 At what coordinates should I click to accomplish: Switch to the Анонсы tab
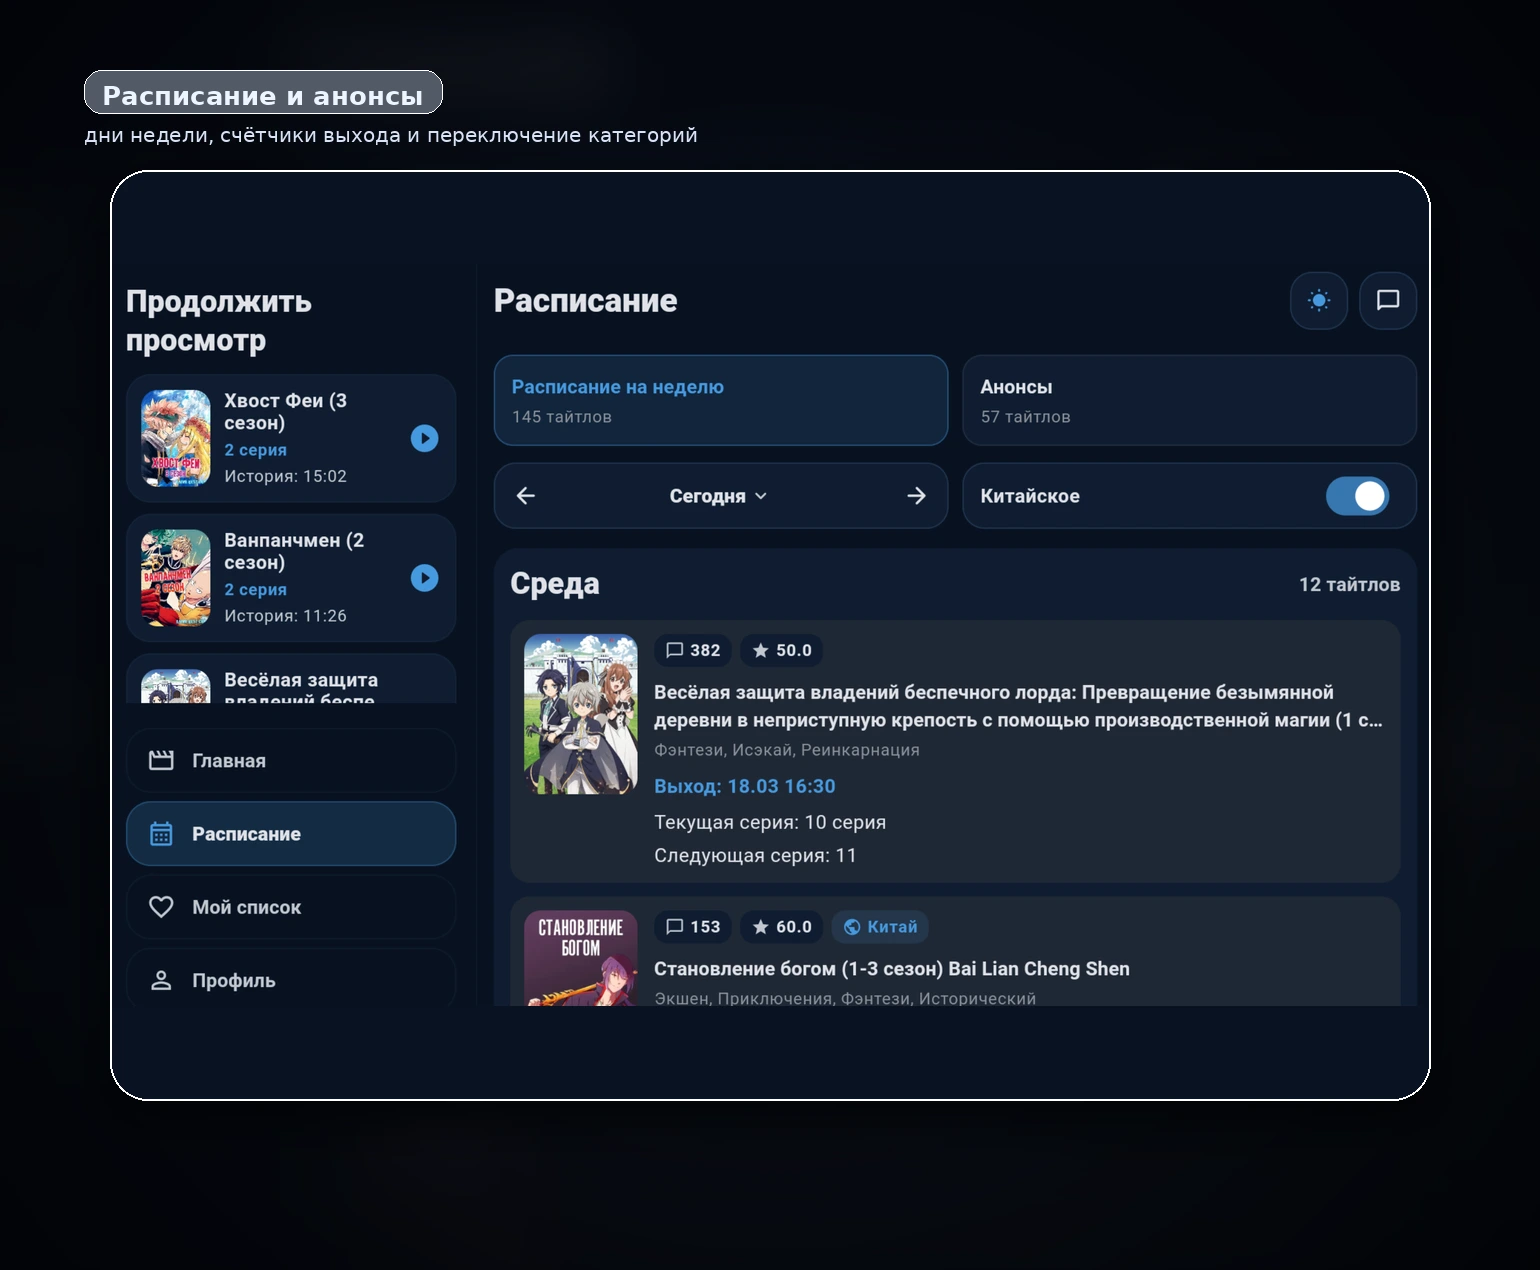point(1188,400)
